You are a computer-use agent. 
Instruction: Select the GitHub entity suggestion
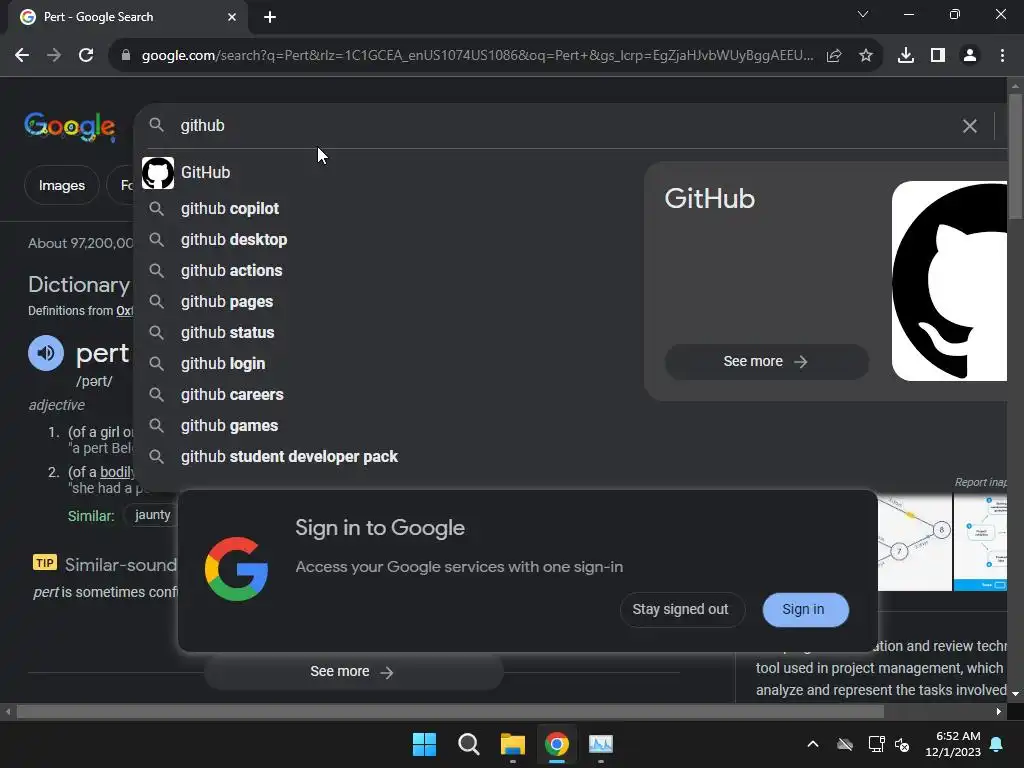tap(389, 172)
